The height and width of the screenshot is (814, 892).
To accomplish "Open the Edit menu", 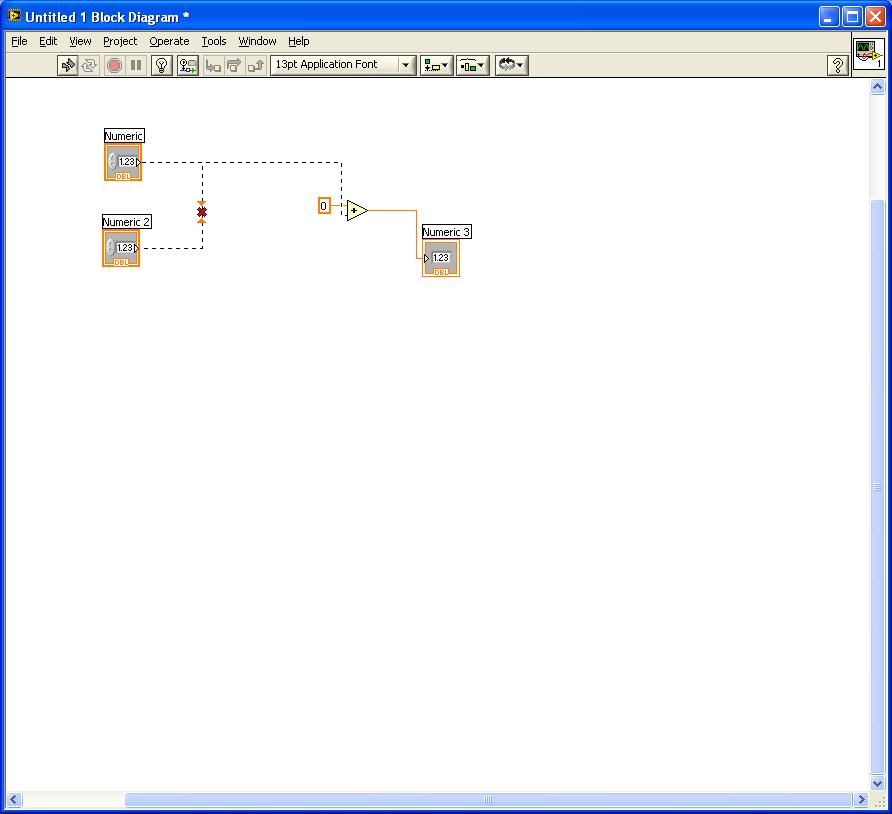I will [48, 41].
